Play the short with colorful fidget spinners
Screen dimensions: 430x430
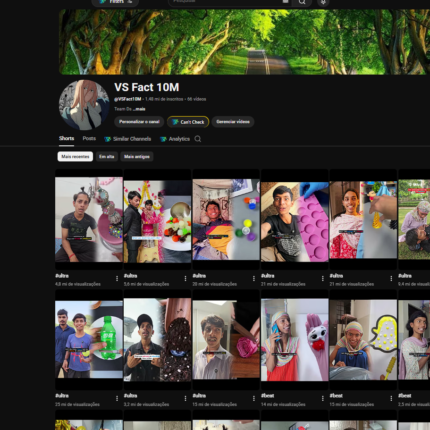[x=226, y=219]
